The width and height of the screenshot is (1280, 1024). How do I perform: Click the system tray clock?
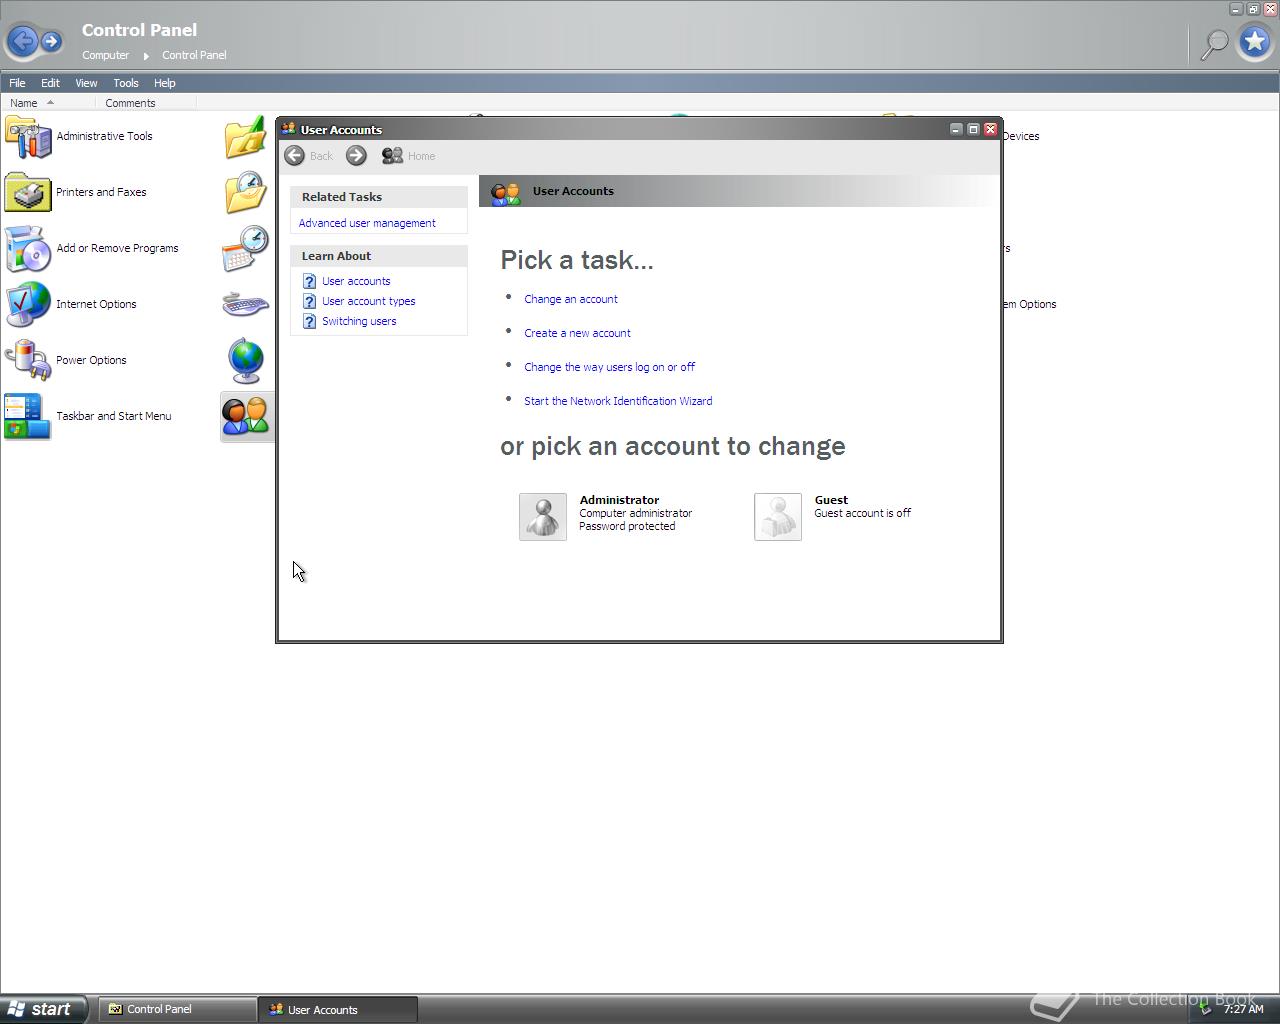[x=1244, y=1009]
